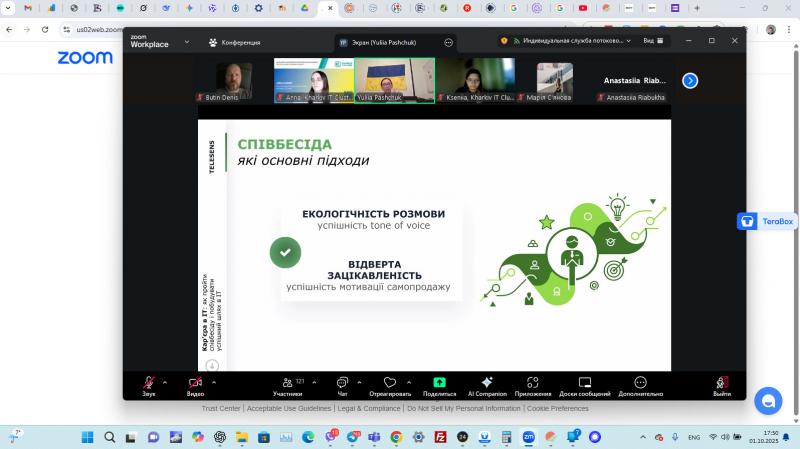The image size is (800, 449).
Task: Open the TeraBox side widget
Action: coord(766,221)
